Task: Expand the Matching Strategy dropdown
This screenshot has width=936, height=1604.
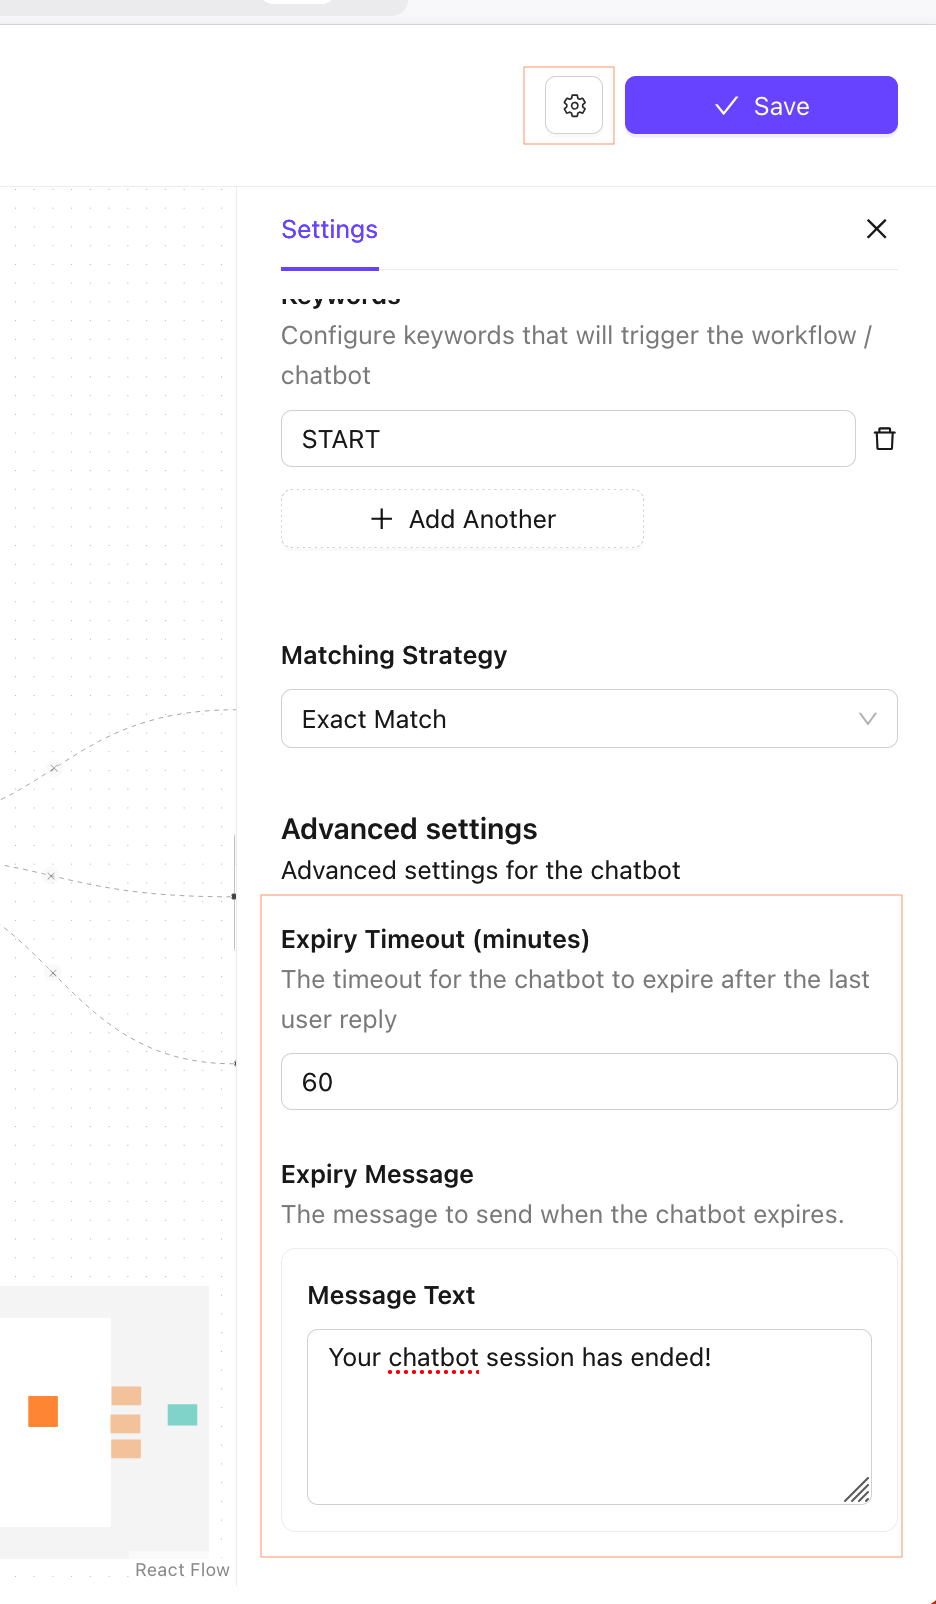Action: [589, 719]
